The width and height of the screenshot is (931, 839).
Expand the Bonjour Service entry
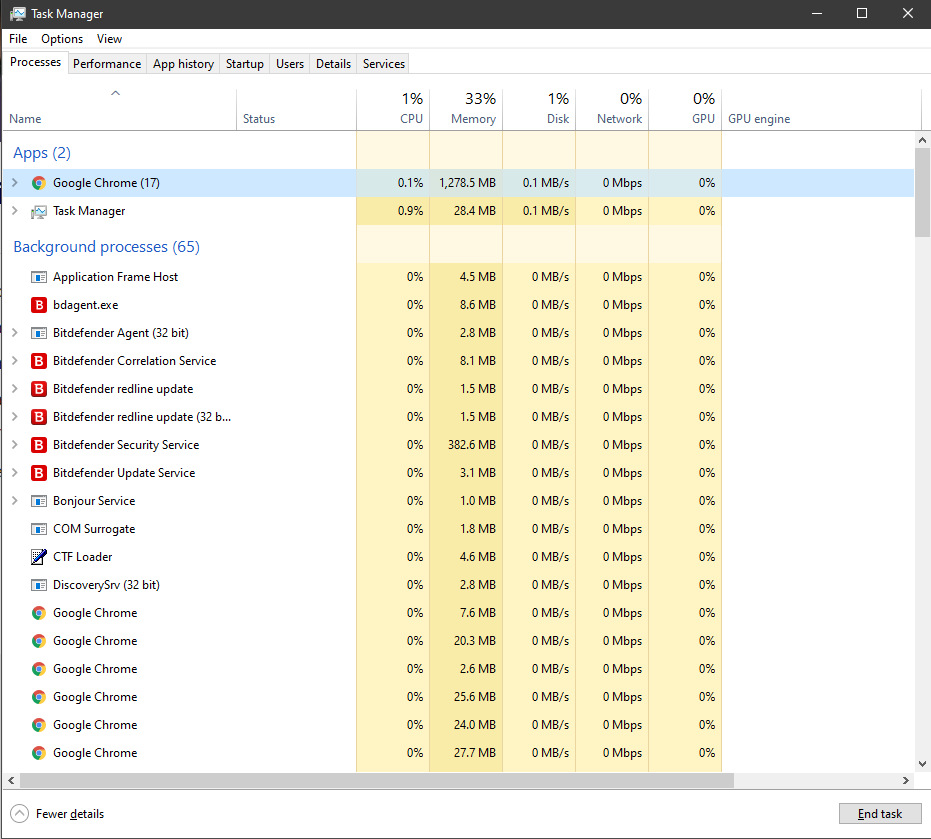point(15,501)
